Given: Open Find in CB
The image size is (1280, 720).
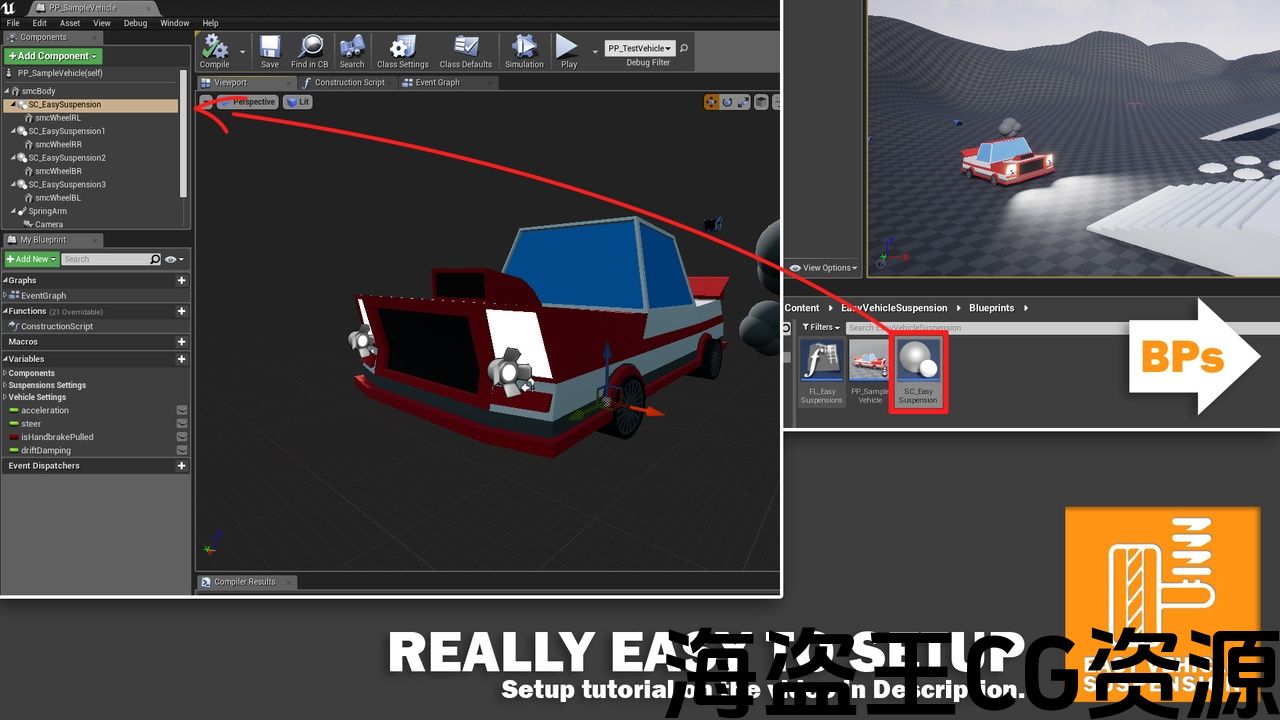Looking at the screenshot, I should coord(310,51).
